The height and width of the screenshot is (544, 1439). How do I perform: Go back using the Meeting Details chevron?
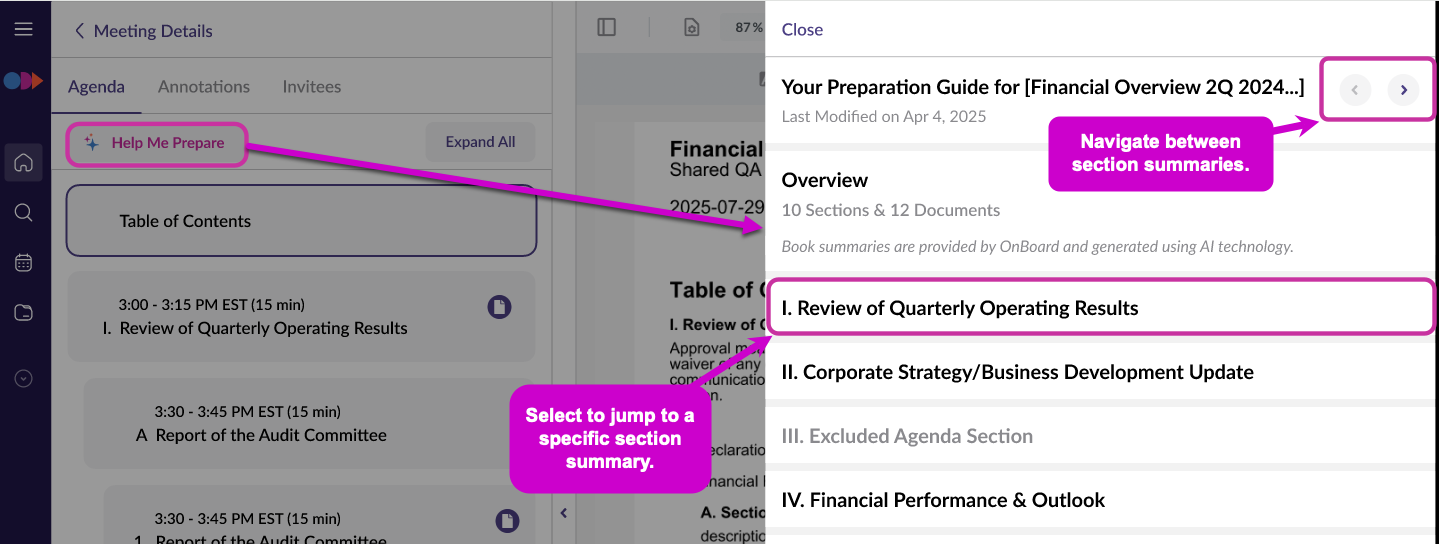click(80, 31)
